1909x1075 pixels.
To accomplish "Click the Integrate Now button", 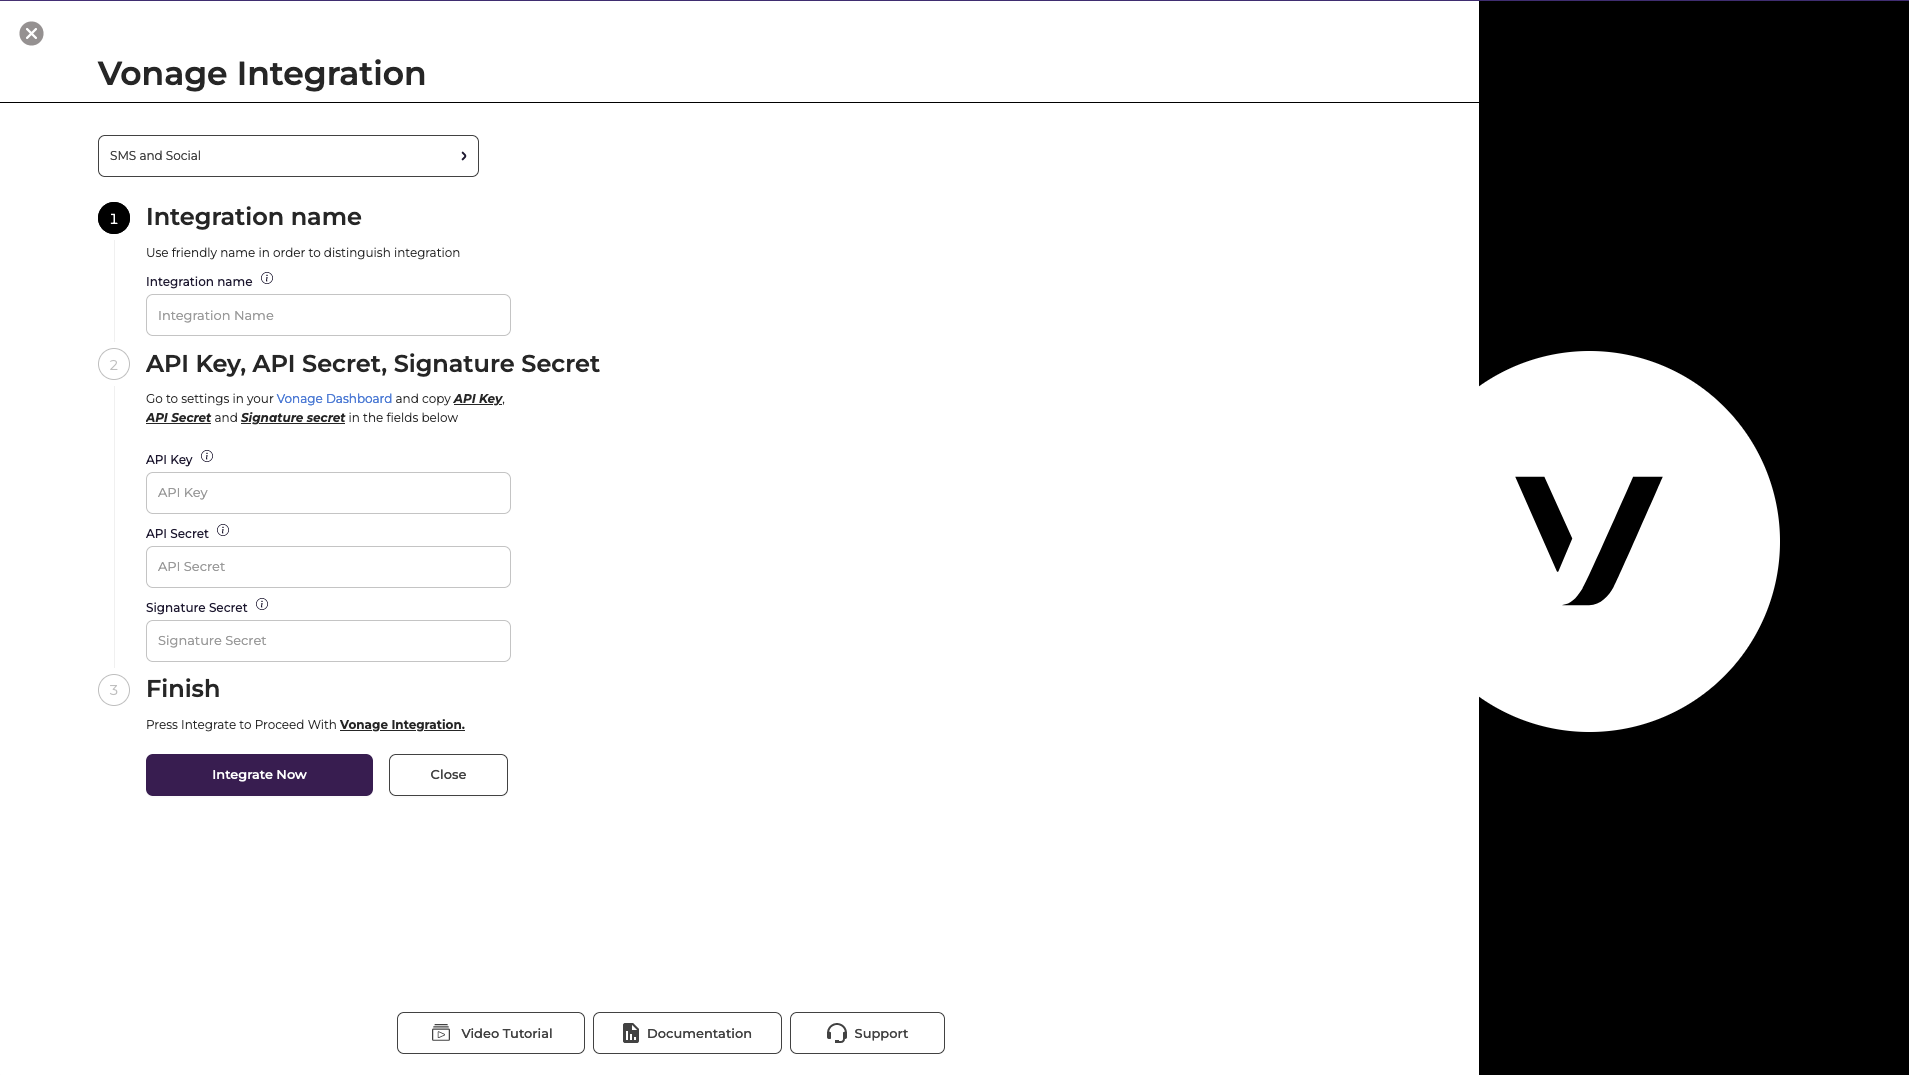I will [259, 775].
